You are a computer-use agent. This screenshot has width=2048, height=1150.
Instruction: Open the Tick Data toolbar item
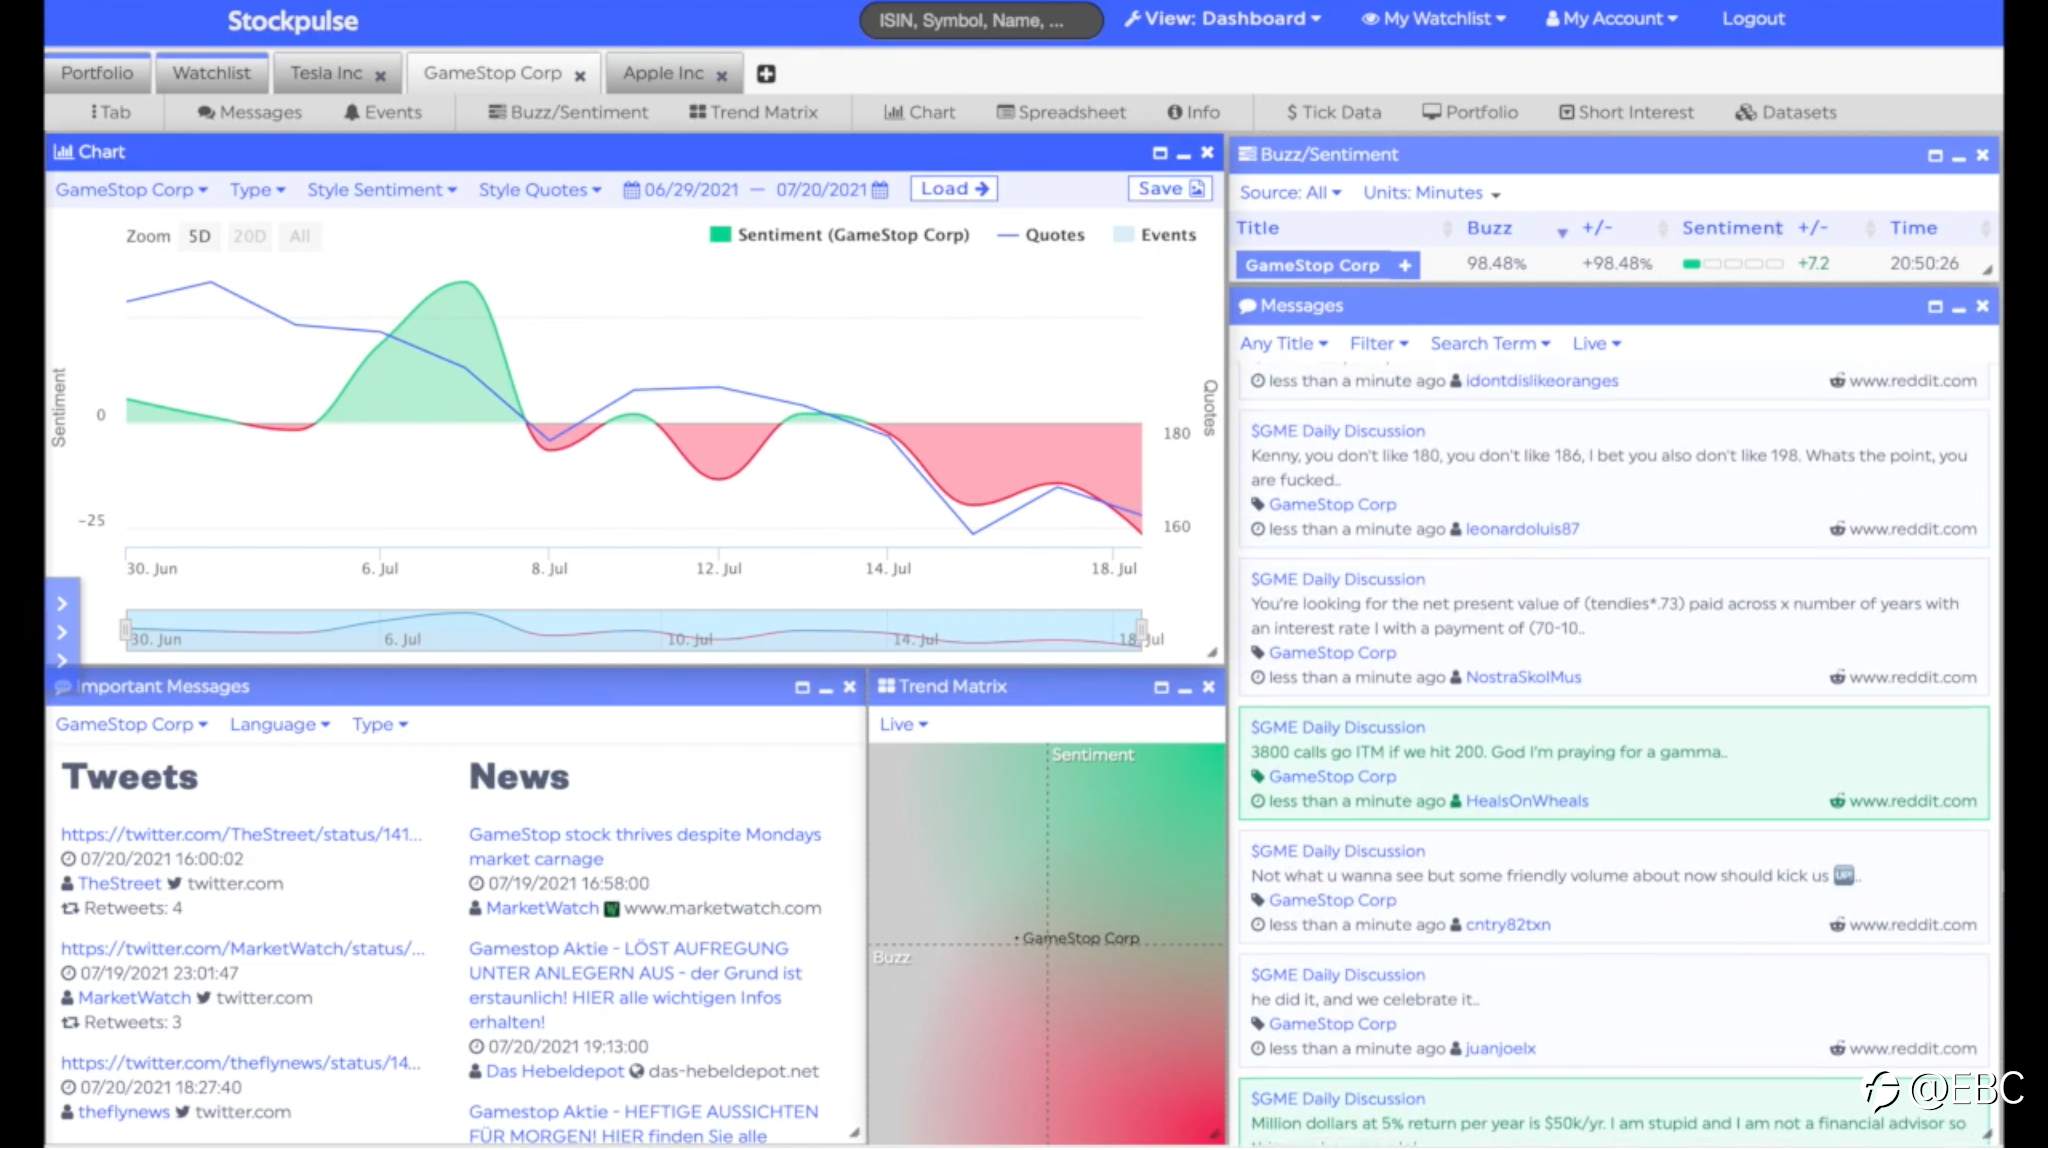coord(1333,112)
